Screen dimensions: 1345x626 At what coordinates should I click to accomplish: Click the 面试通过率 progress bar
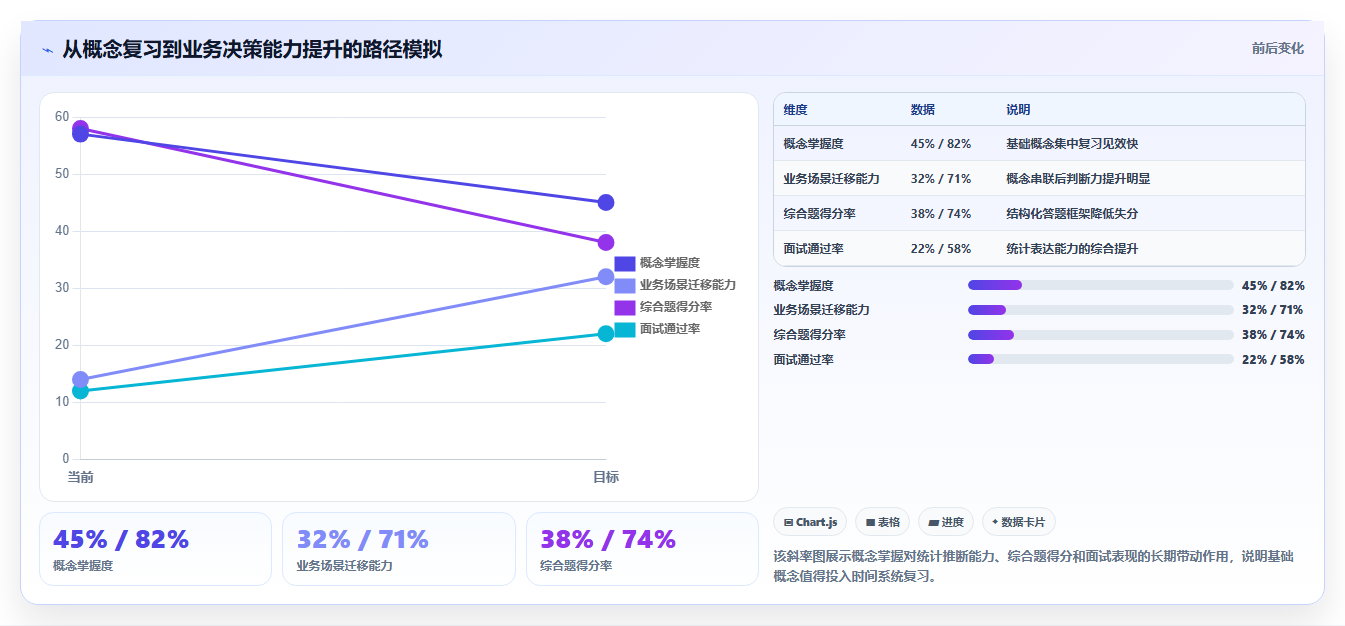[x=1100, y=359]
